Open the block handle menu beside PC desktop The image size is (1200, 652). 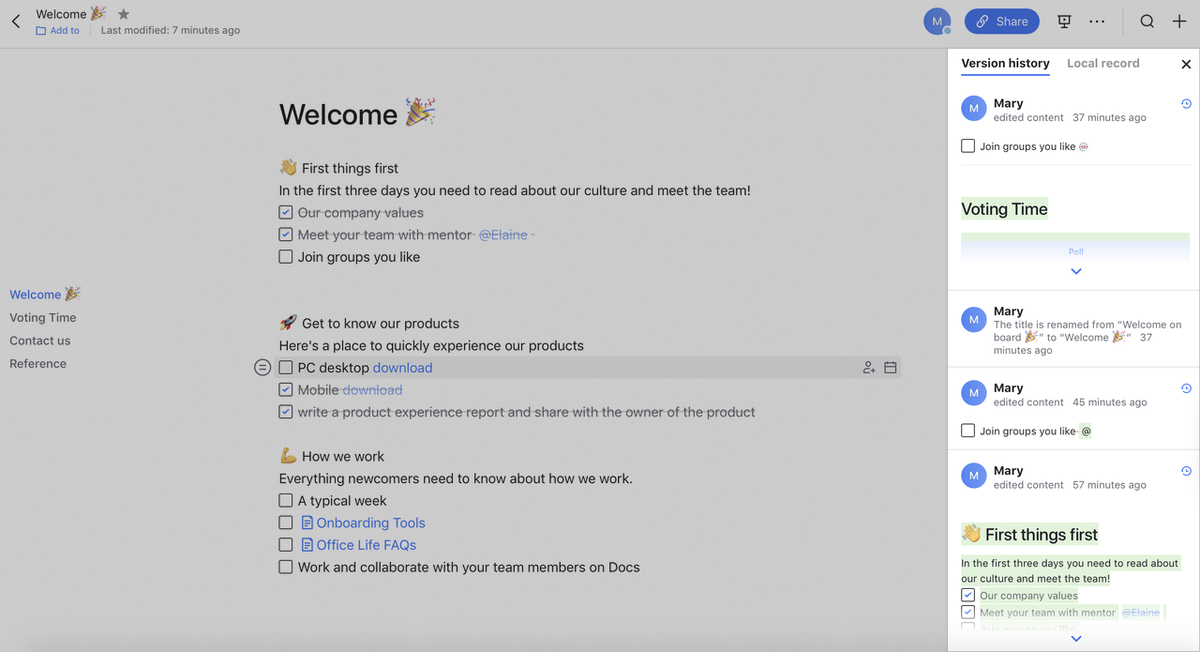point(262,368)
